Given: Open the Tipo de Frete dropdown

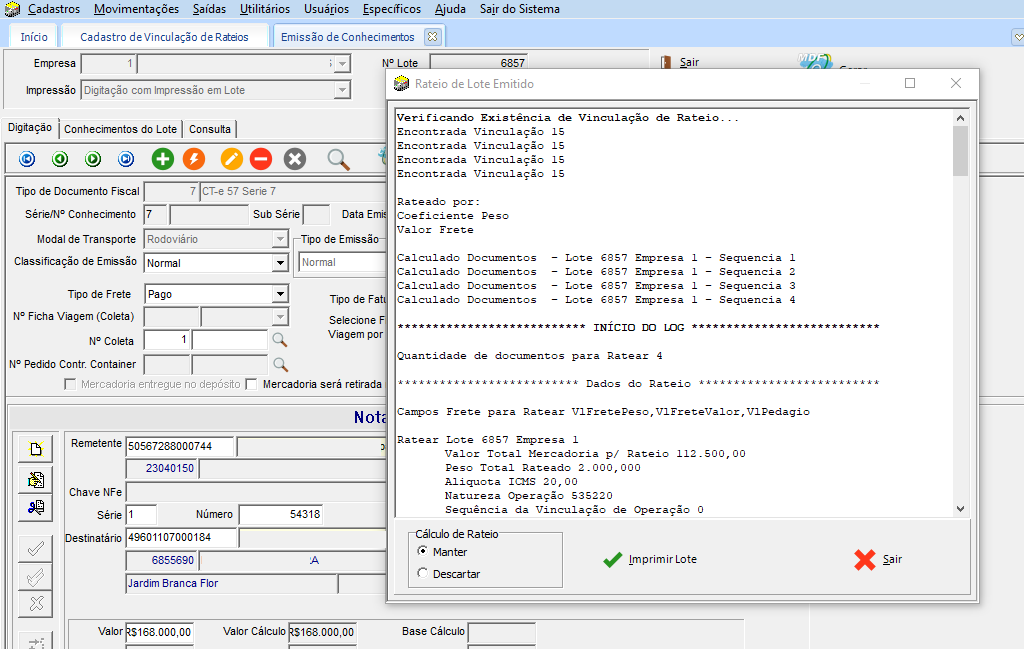Looking at the screenshot, I should tap(280, 294).
